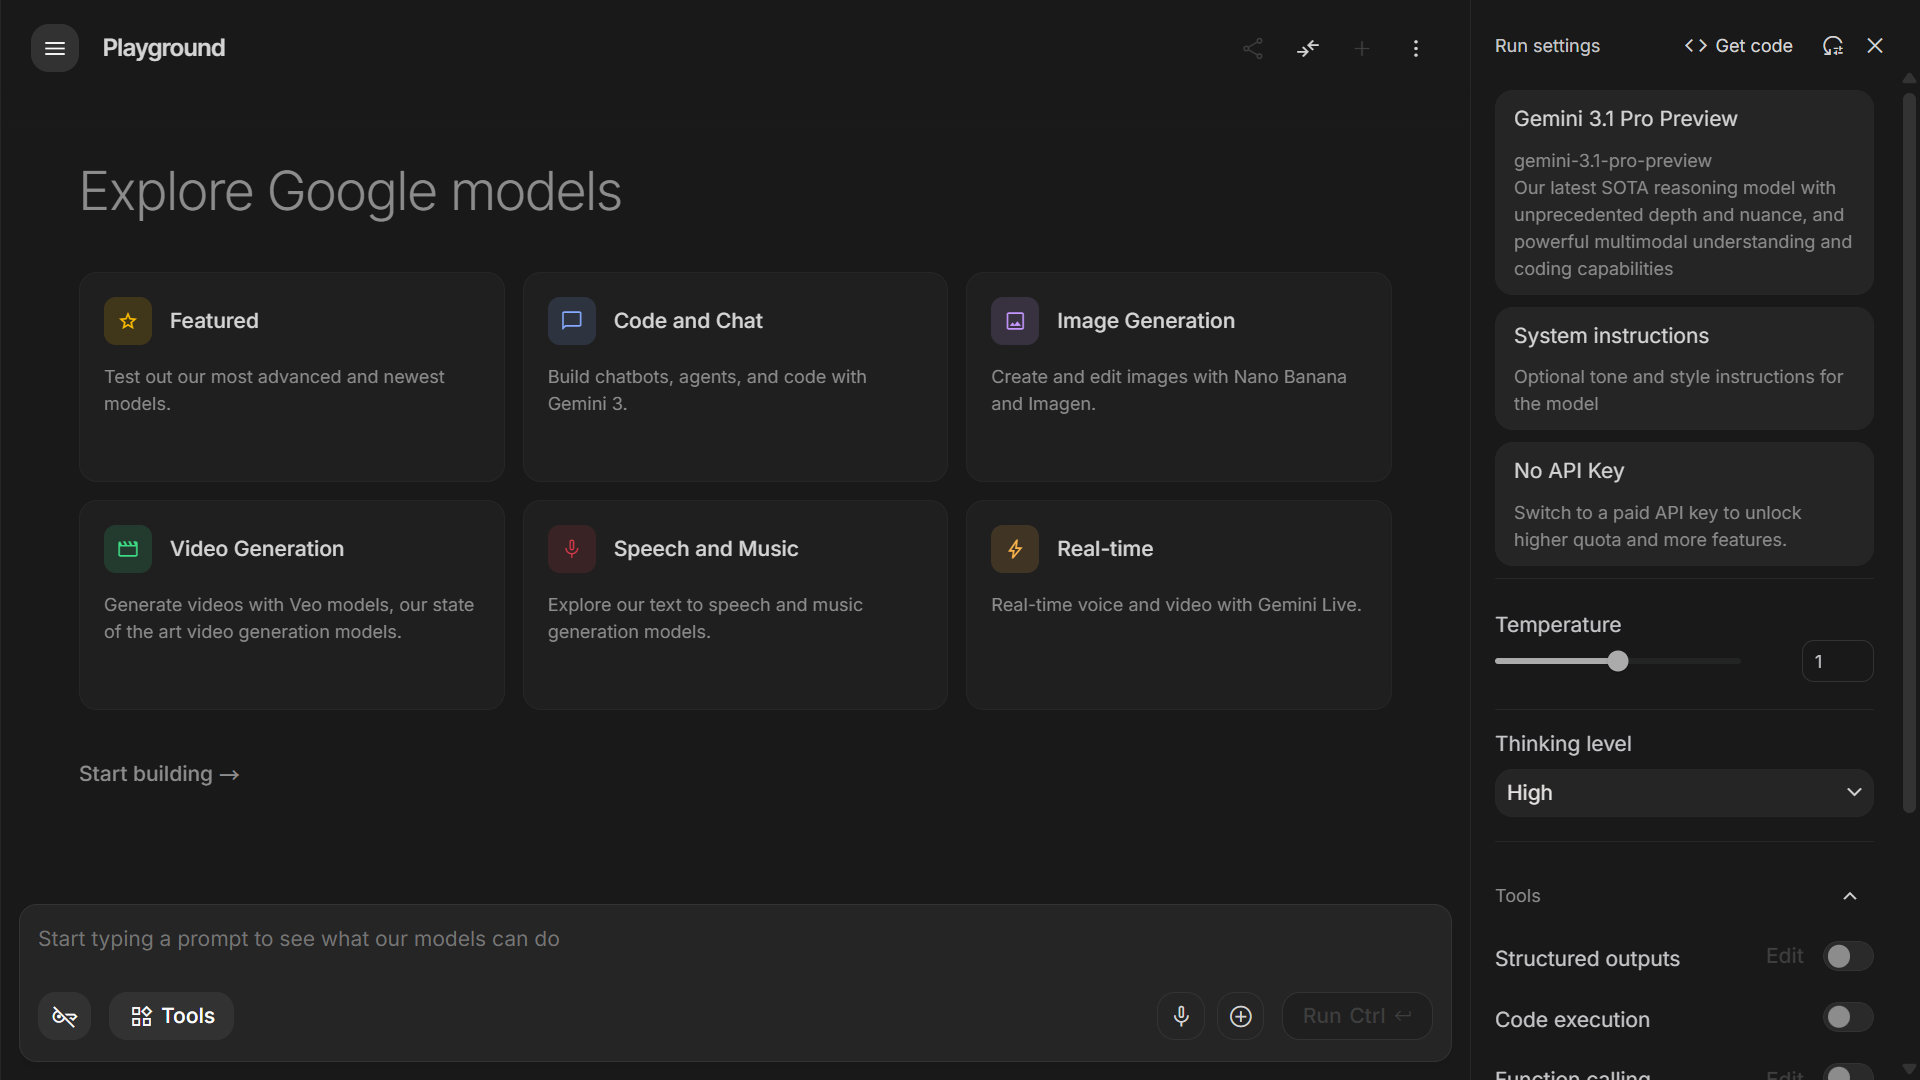Click the add media plus circle icon
Image resolution: width=1920 pixels, height=1080 pixels.
[x=1241, y=1016]
